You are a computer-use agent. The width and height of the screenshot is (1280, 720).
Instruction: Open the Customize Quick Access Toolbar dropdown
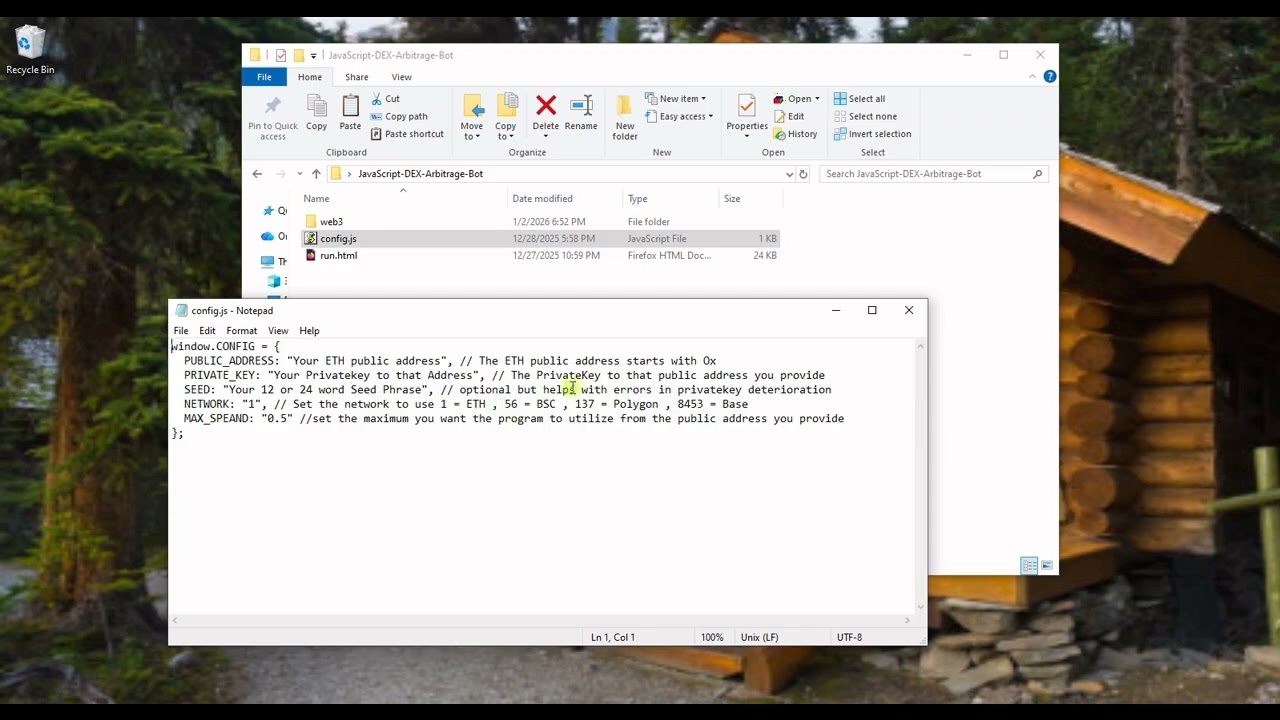tap(313, 56)
